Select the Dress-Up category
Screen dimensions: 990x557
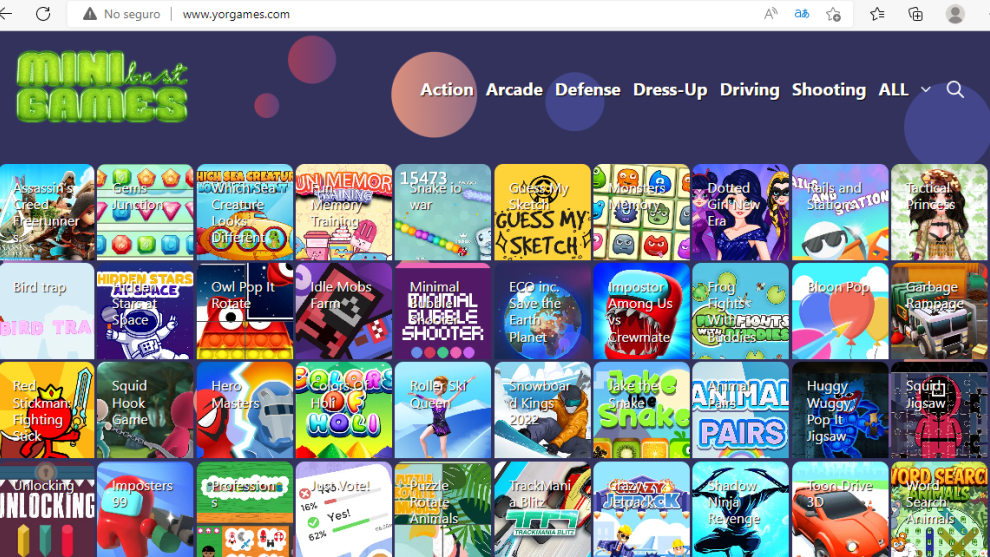point(669,90)
